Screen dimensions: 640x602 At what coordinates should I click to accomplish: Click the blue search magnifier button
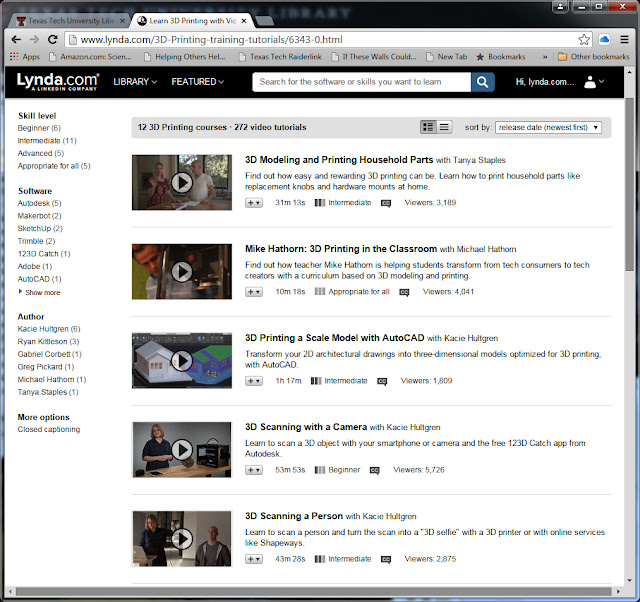482,82
